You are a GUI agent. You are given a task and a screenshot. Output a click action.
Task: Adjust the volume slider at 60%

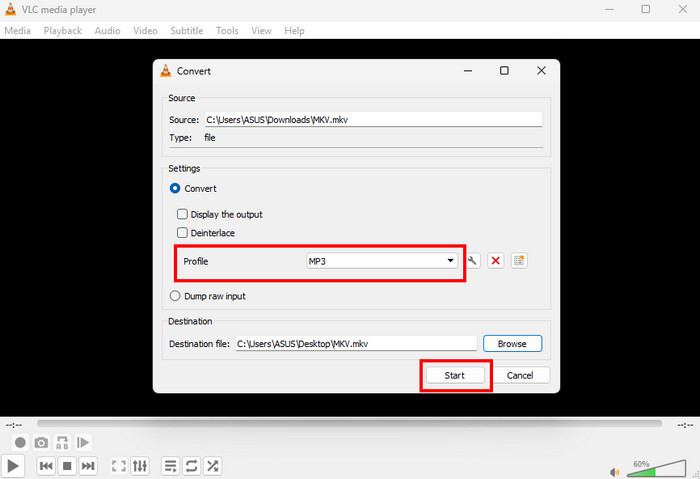(x=657, y=468)
